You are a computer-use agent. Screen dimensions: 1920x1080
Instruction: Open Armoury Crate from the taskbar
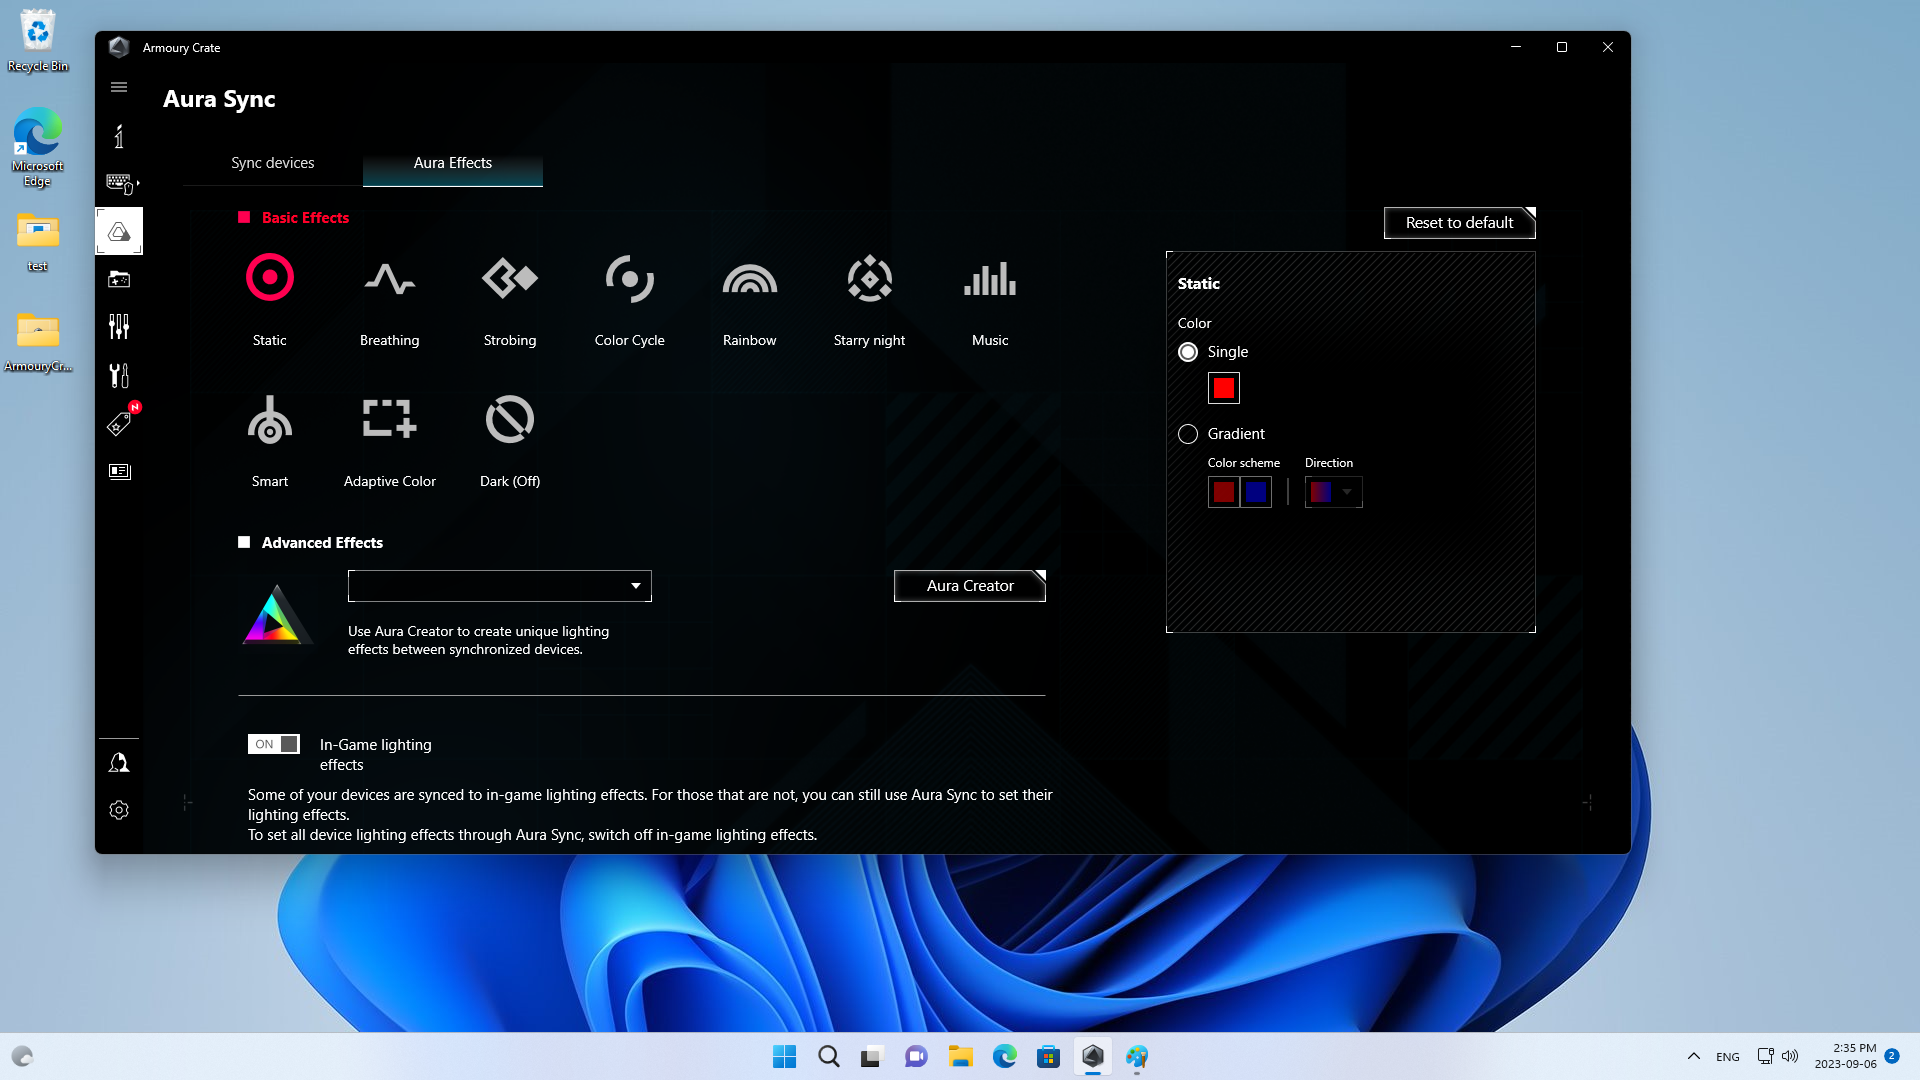pyautogui.click(x=1093, y=1056)
